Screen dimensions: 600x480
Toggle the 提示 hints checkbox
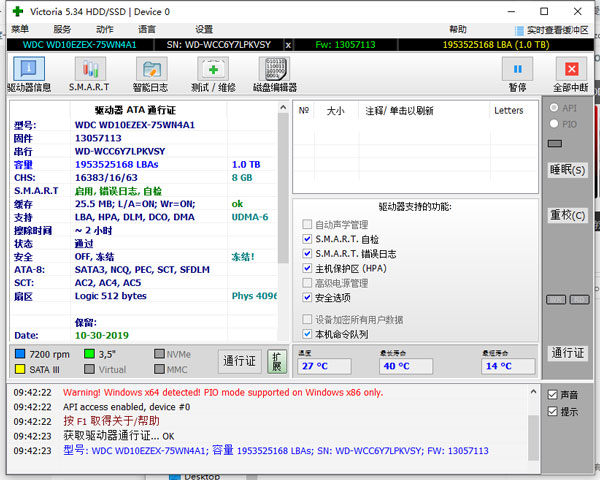[x=552, y=411]
